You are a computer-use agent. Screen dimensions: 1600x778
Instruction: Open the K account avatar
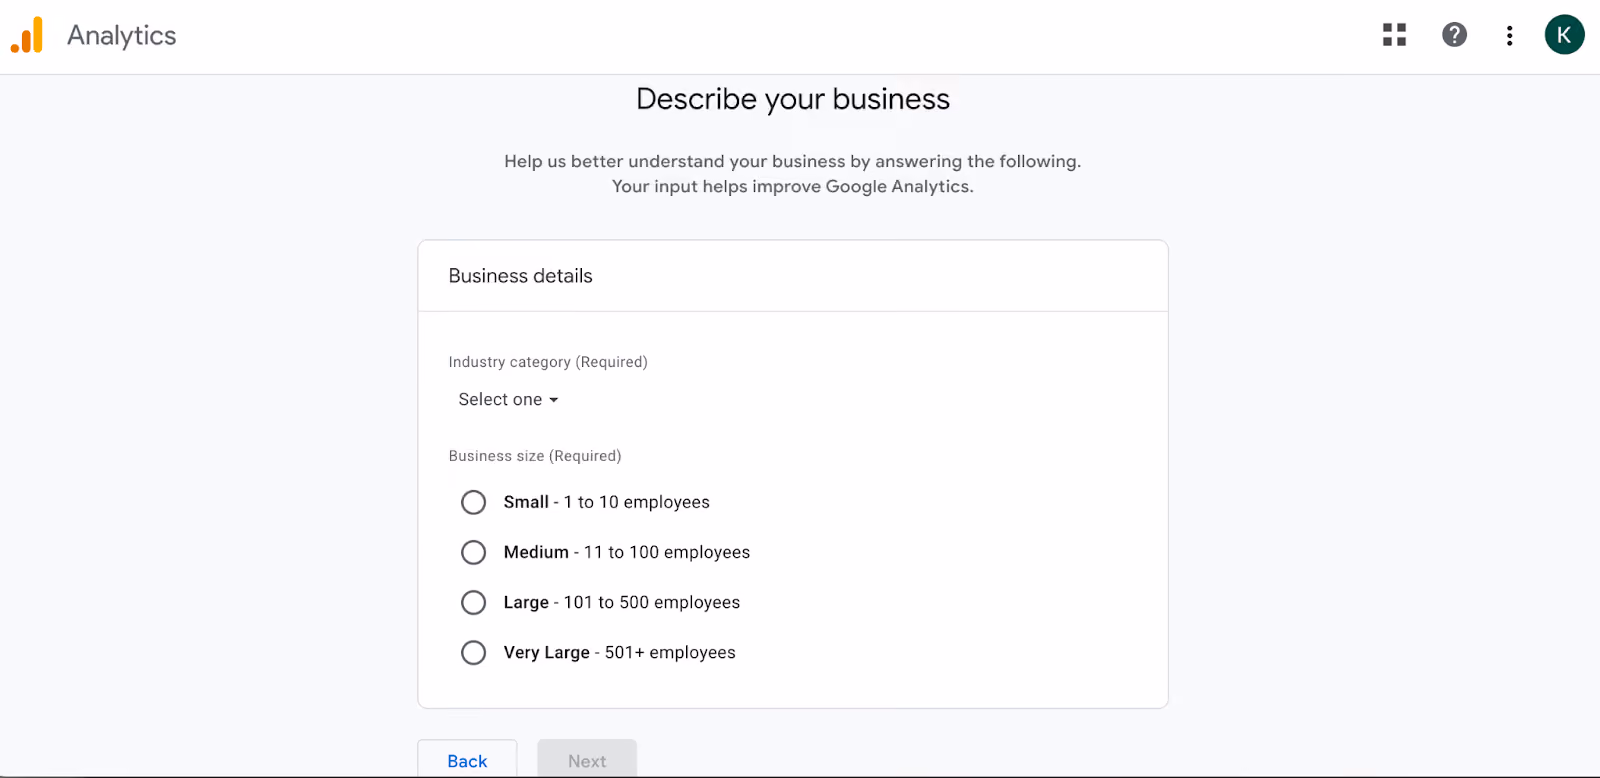click(1564, 35)
